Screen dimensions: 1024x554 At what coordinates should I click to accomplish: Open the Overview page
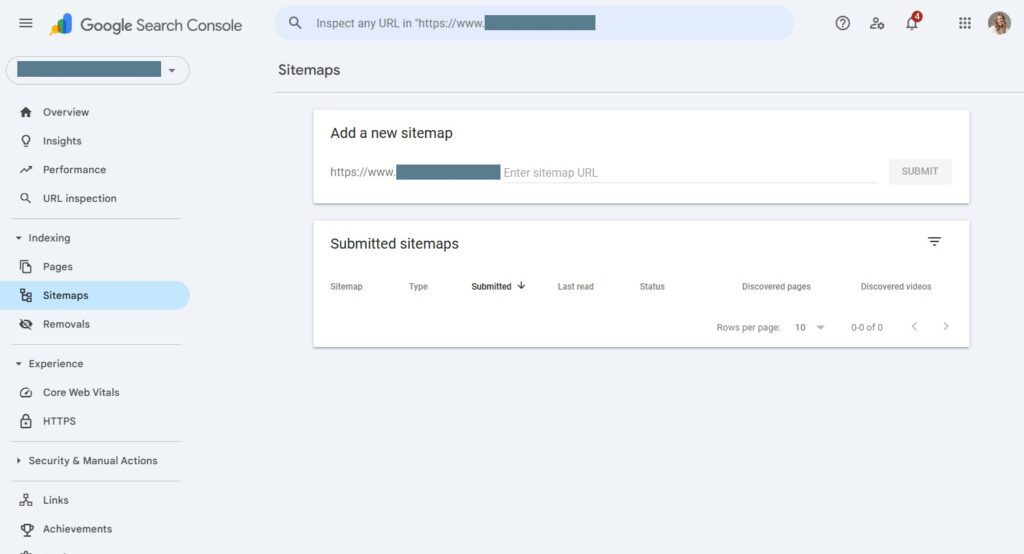(x=66, y=112)
